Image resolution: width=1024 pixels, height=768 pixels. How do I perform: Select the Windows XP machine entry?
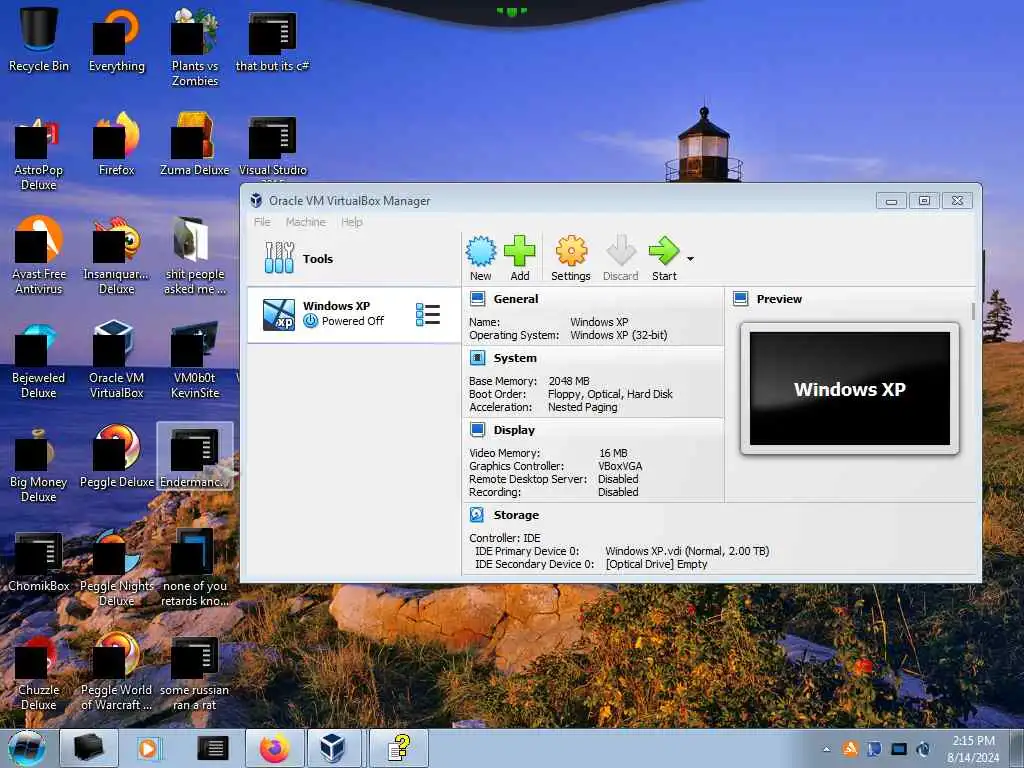point(353,314)
